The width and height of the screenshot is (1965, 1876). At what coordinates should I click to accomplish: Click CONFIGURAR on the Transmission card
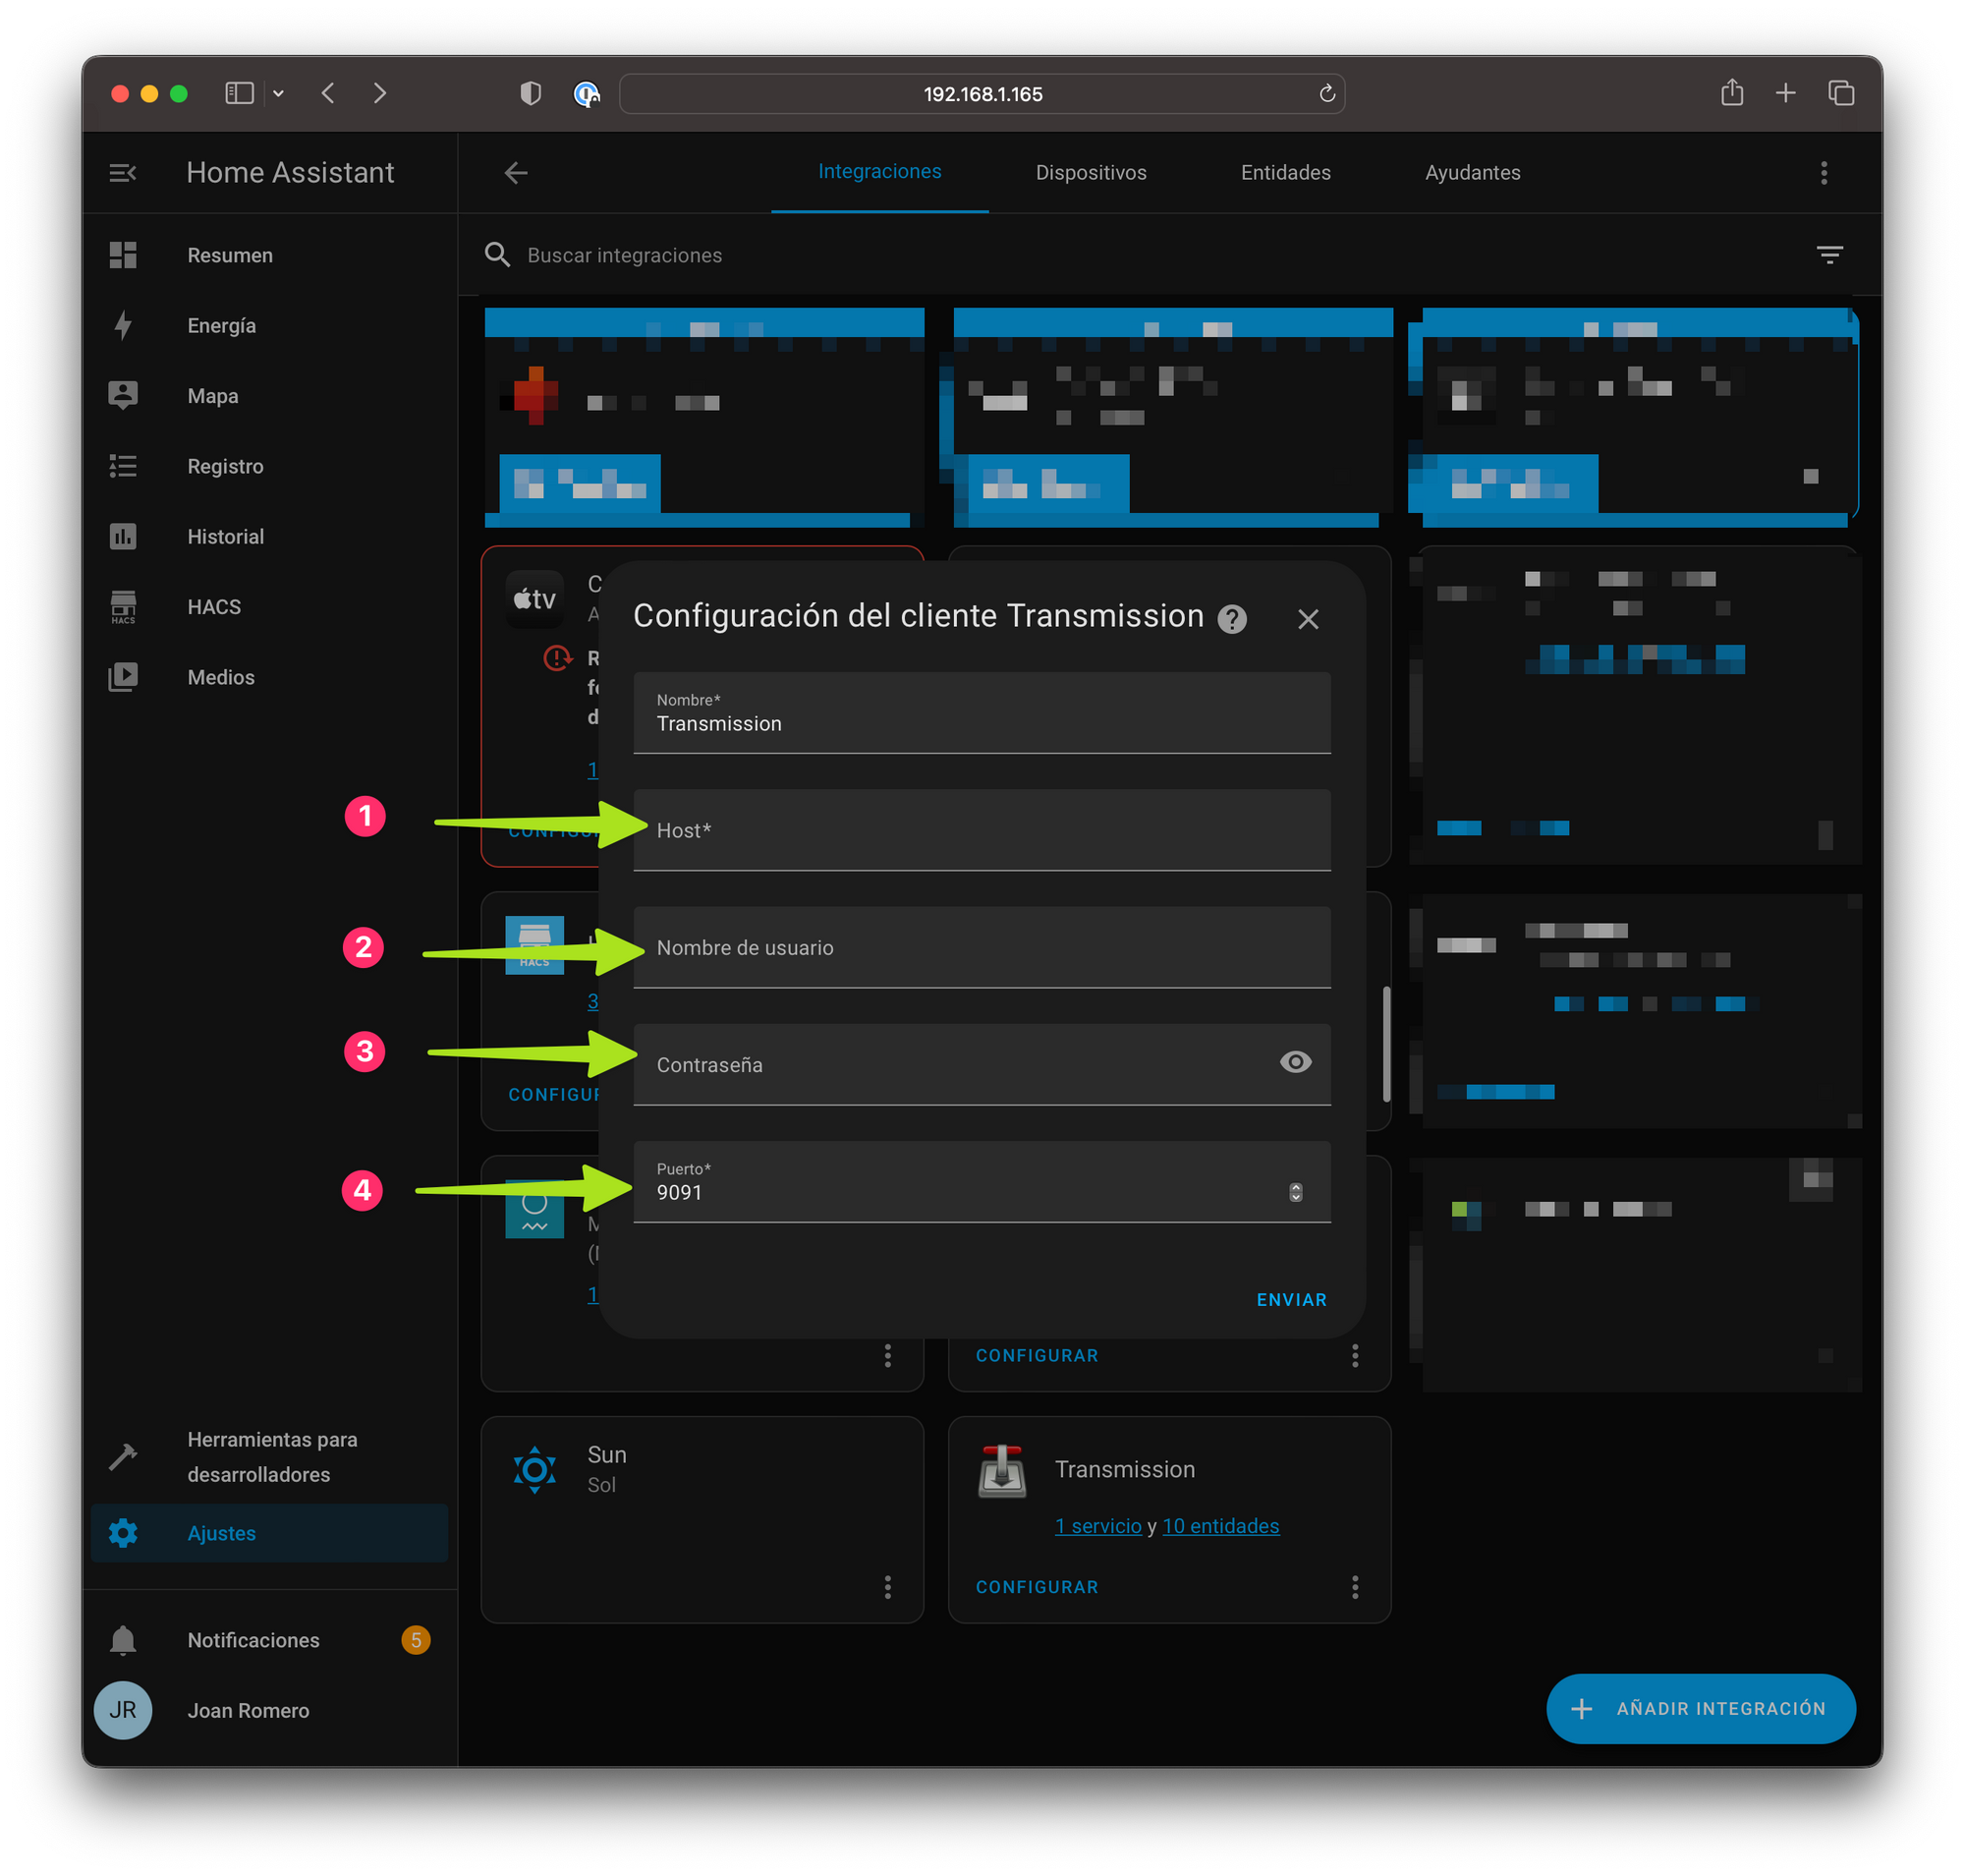click(1037, 1587)
